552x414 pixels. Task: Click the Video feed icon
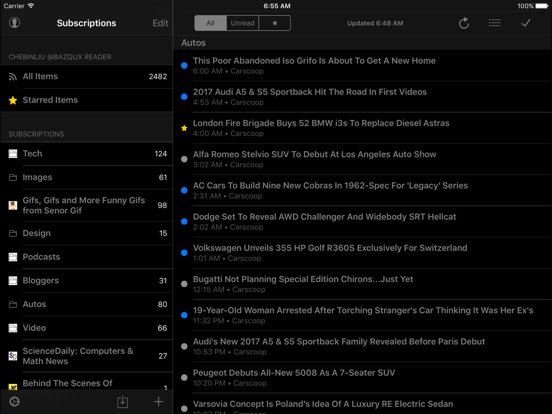pyautogui.click(x=13, y=328)
